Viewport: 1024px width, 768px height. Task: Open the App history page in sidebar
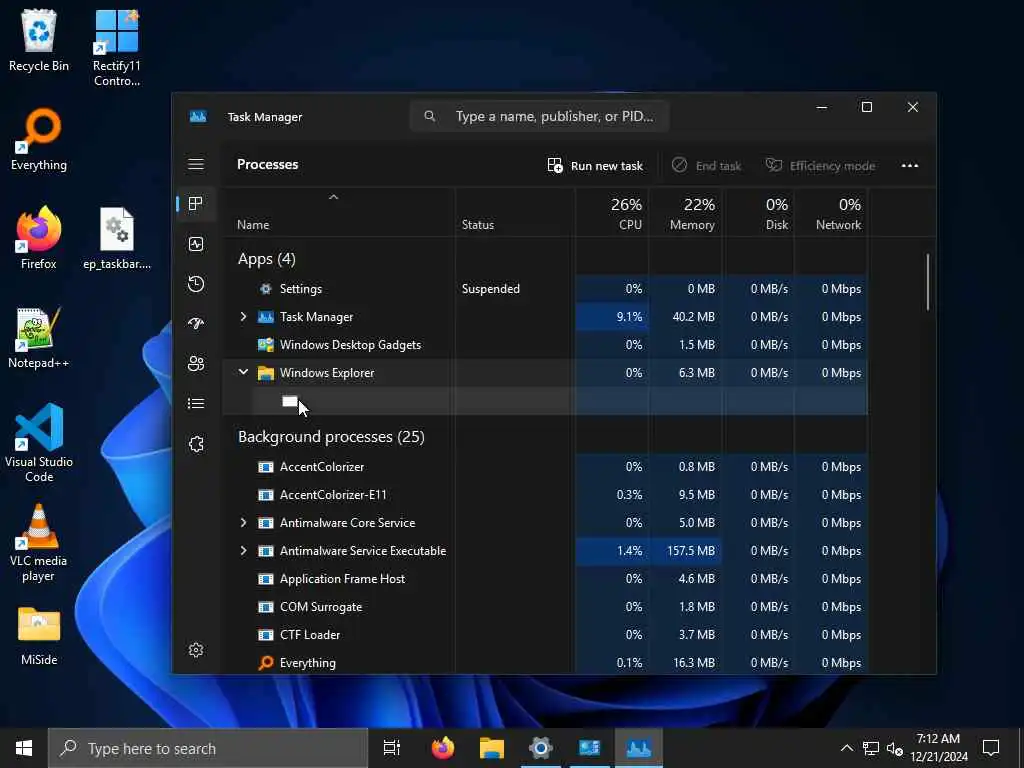coord(196,284)
